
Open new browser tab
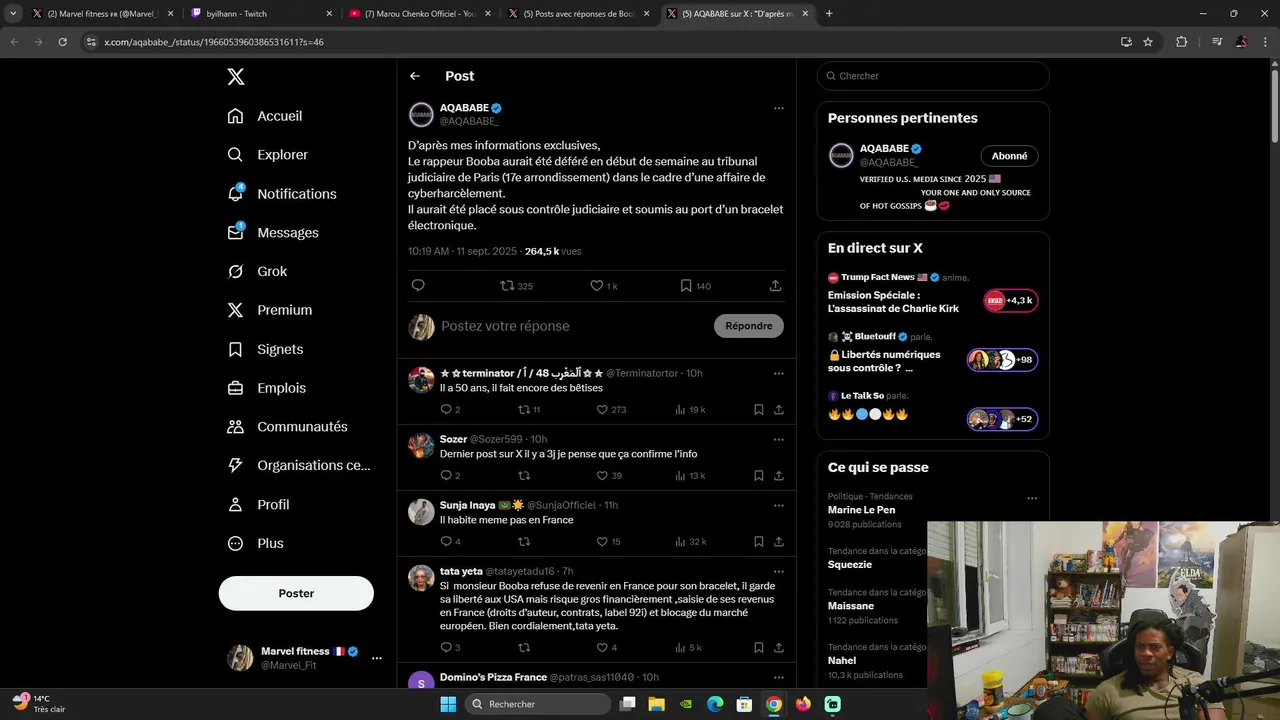point(828,14)
